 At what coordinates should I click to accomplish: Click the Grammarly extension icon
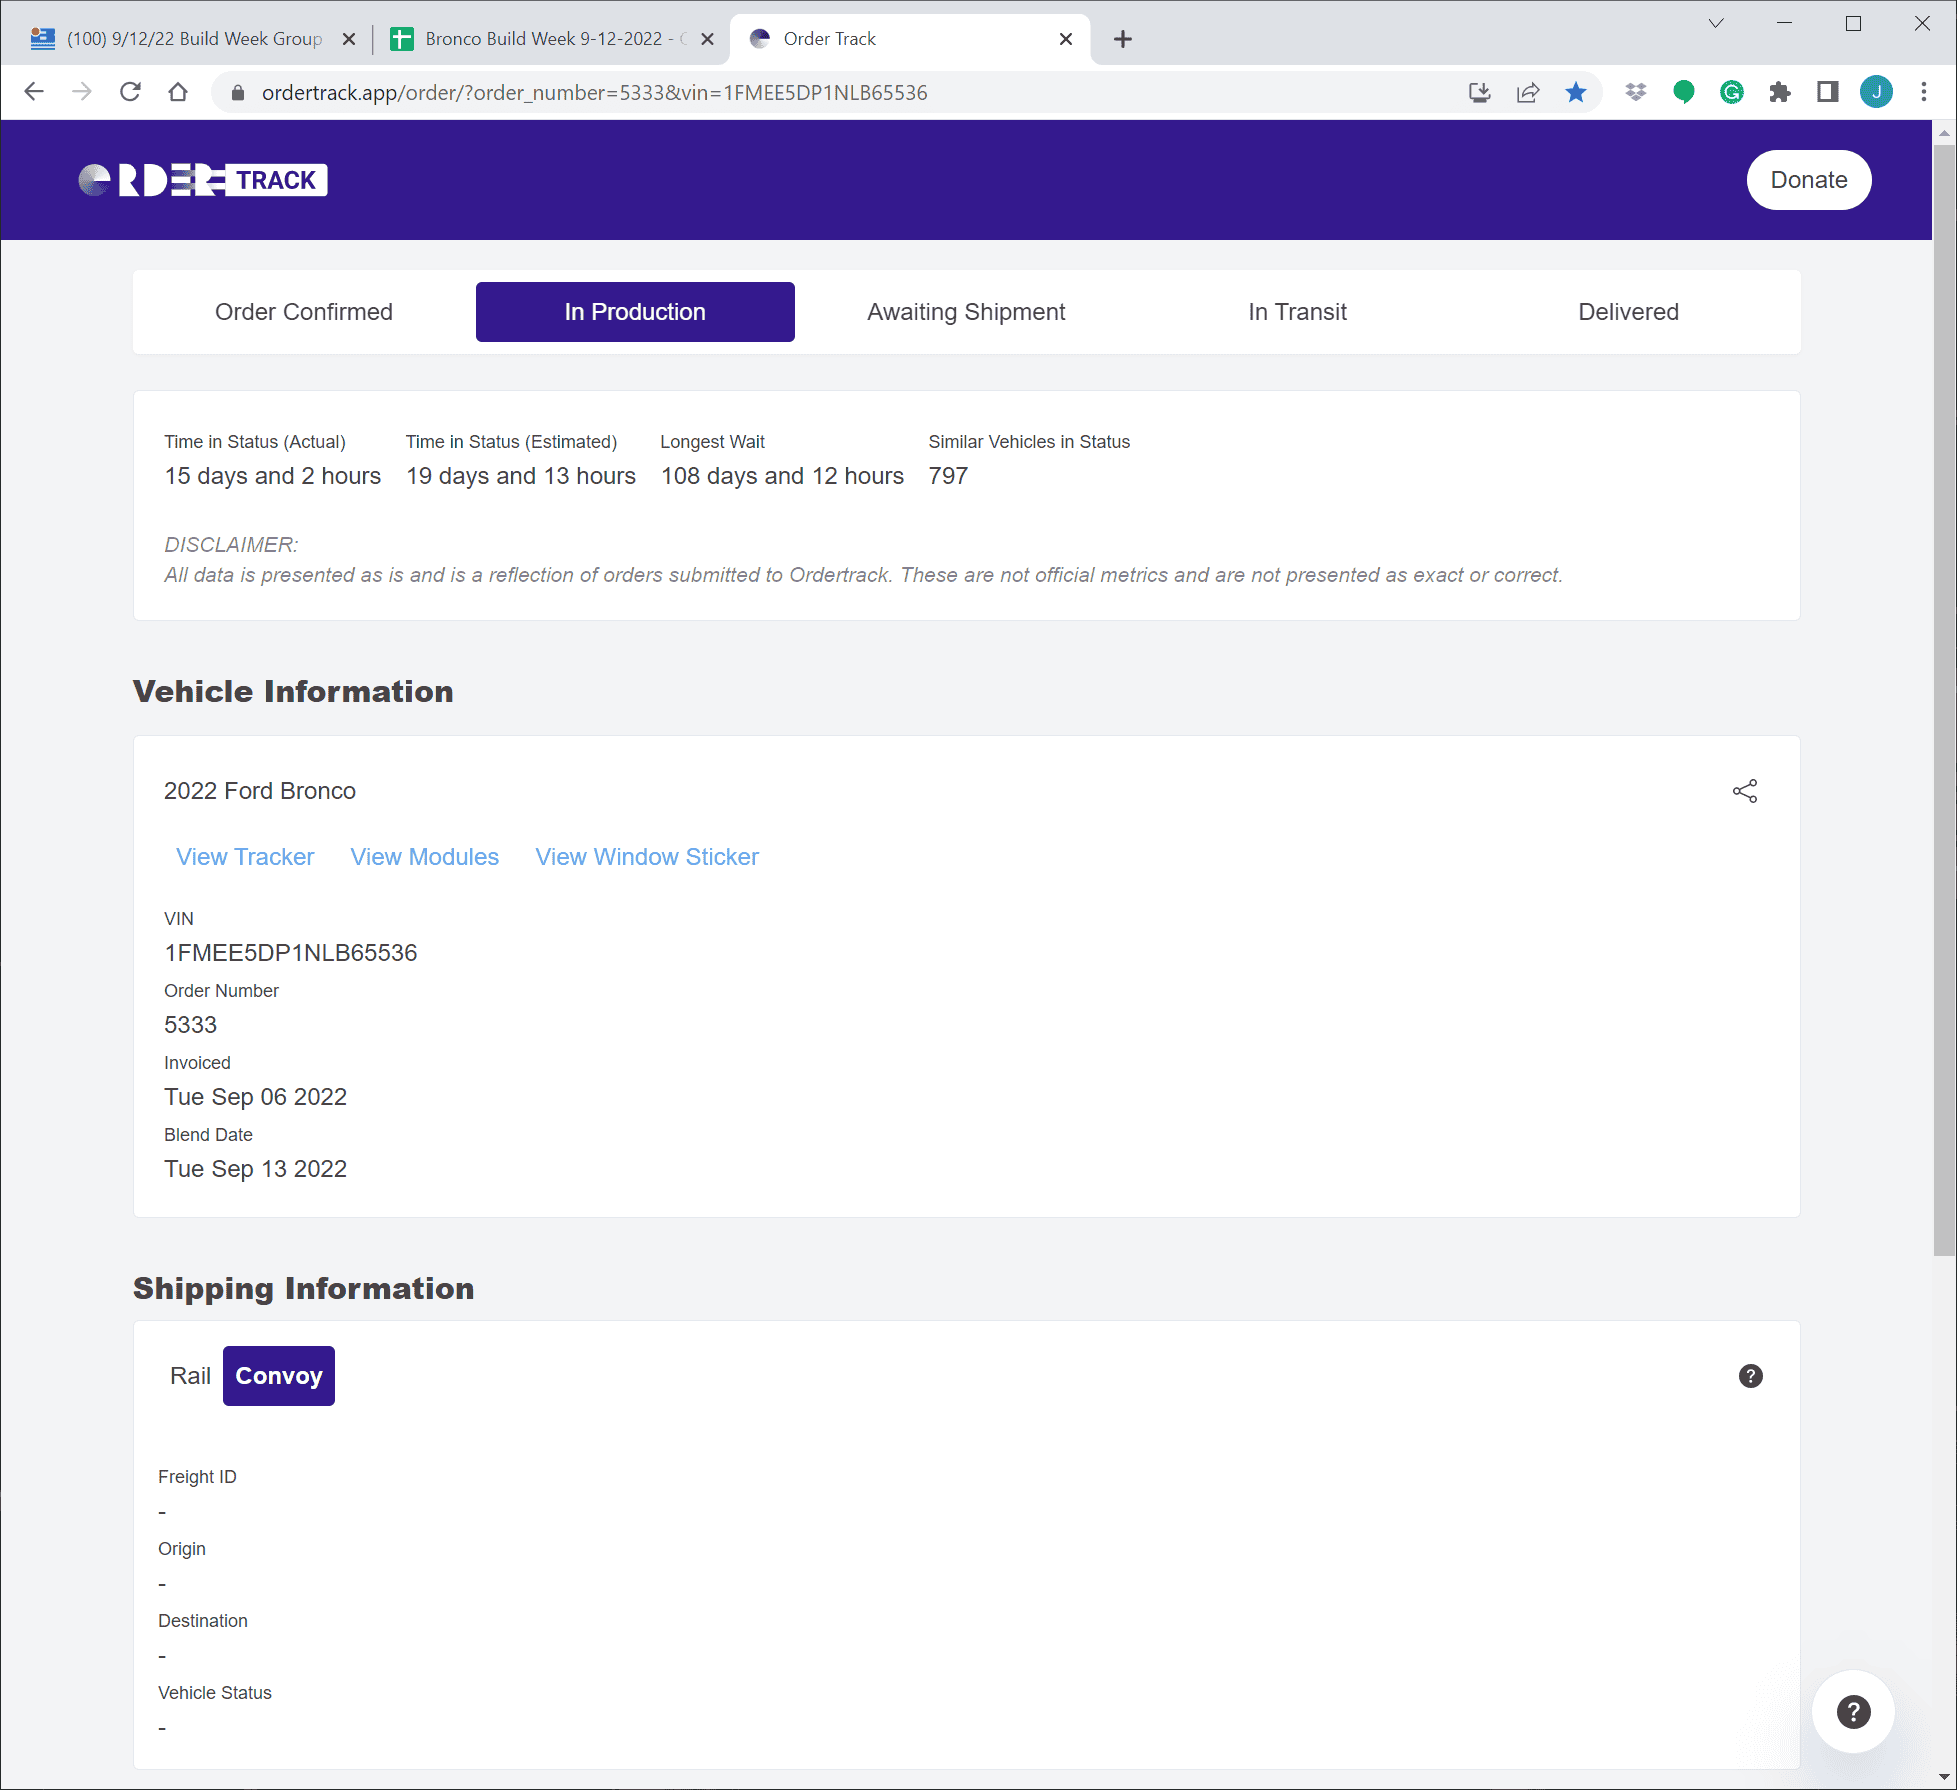click(x=1731, y=93)
